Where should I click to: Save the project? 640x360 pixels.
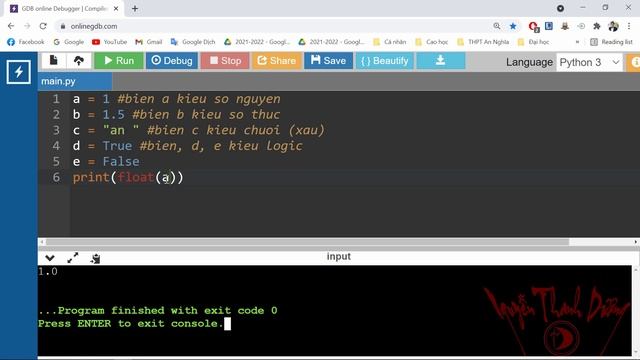click(328, 61)
